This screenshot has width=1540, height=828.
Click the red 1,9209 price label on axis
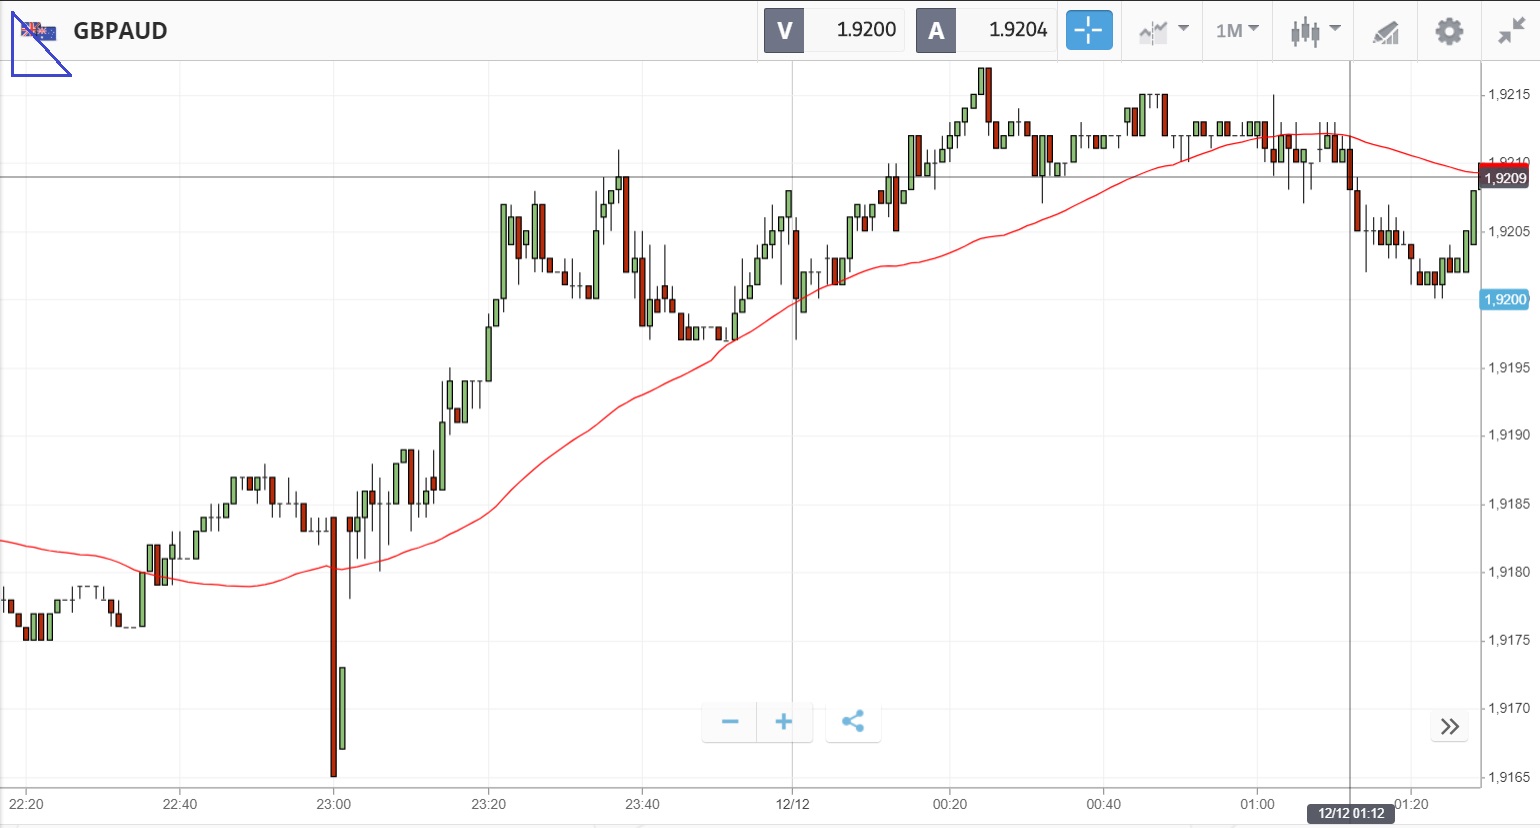(1504, 178)
